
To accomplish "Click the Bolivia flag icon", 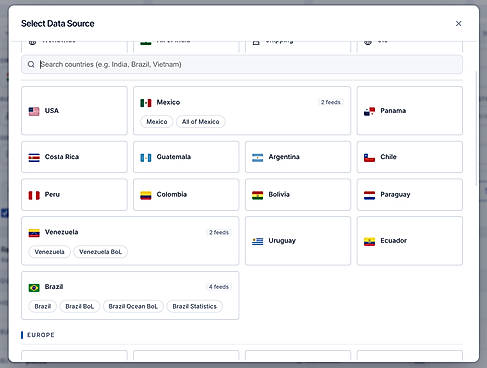I will (258, 195).
